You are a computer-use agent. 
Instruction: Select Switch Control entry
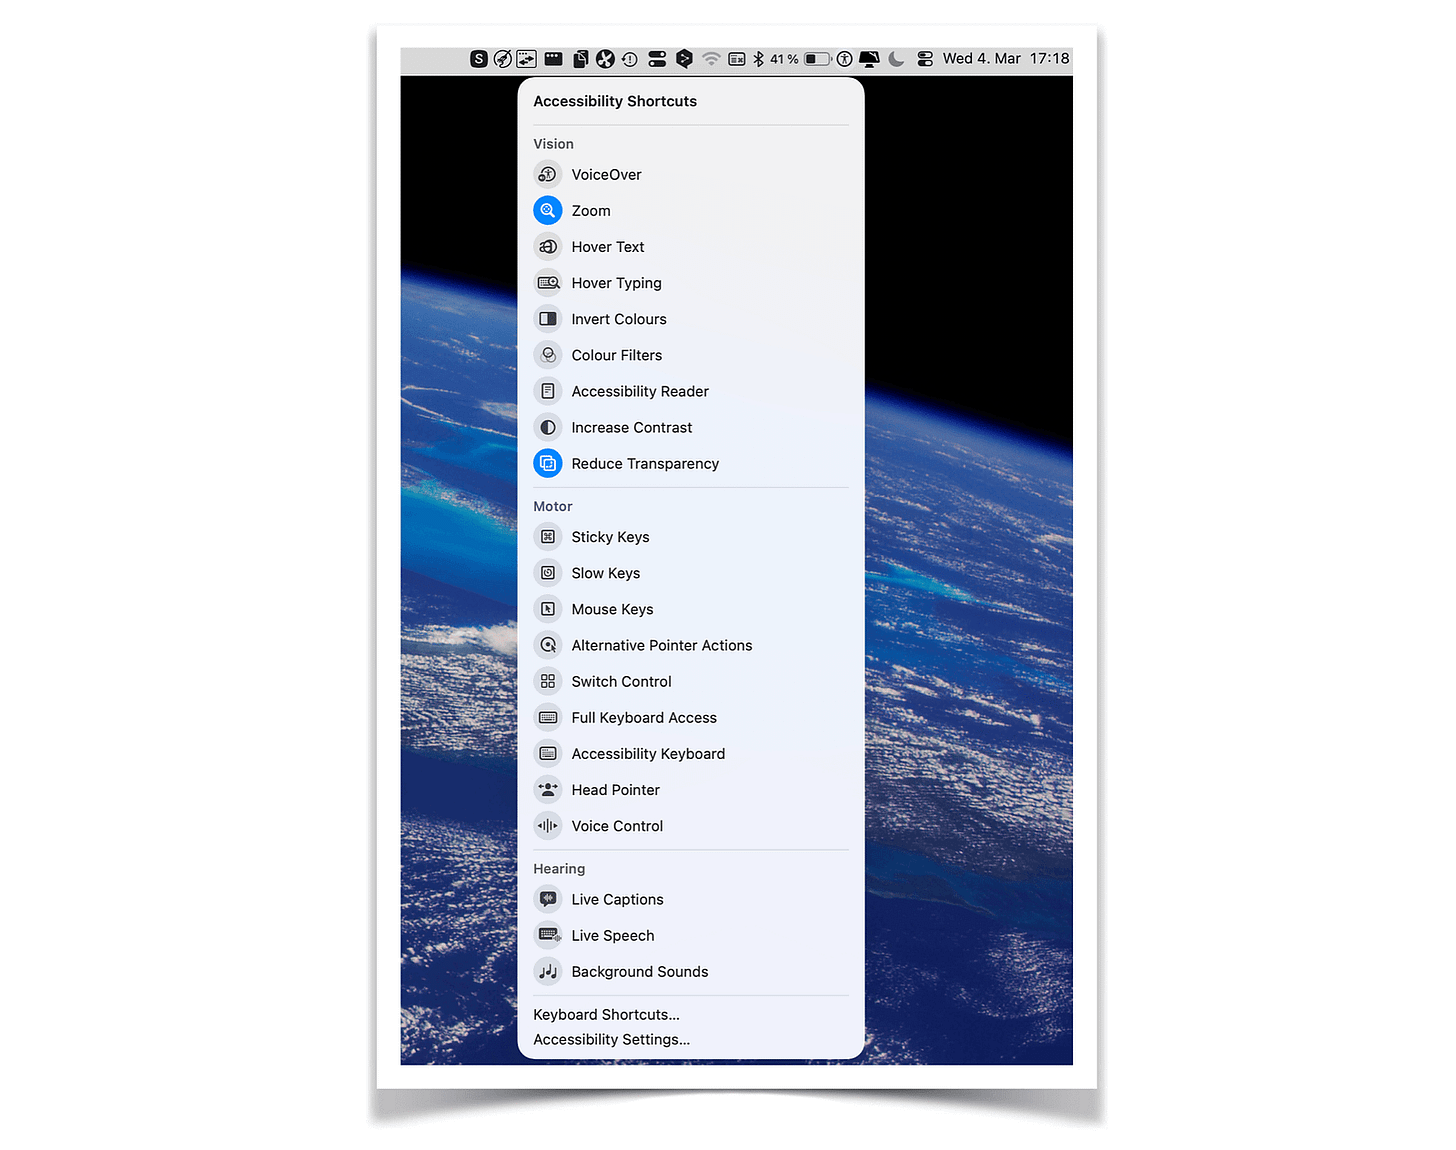click(x=690, y=681)
